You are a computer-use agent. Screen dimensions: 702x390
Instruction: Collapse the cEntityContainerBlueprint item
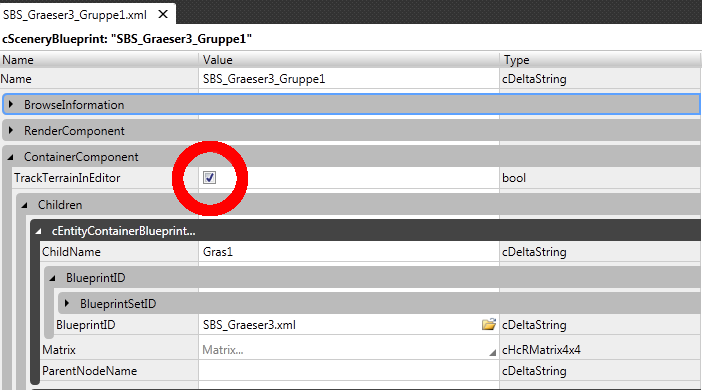[x=39, y=231]
